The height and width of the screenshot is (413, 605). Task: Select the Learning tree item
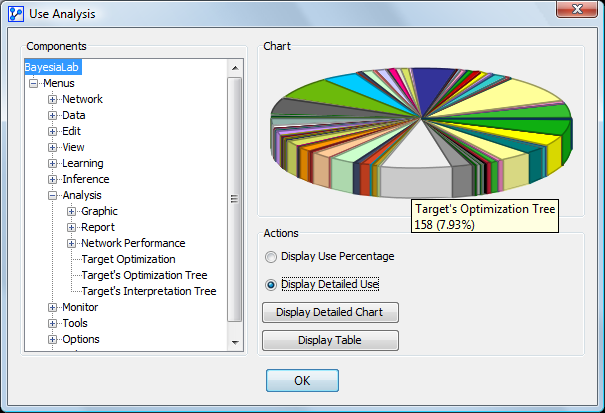click(x=82, y=163)
